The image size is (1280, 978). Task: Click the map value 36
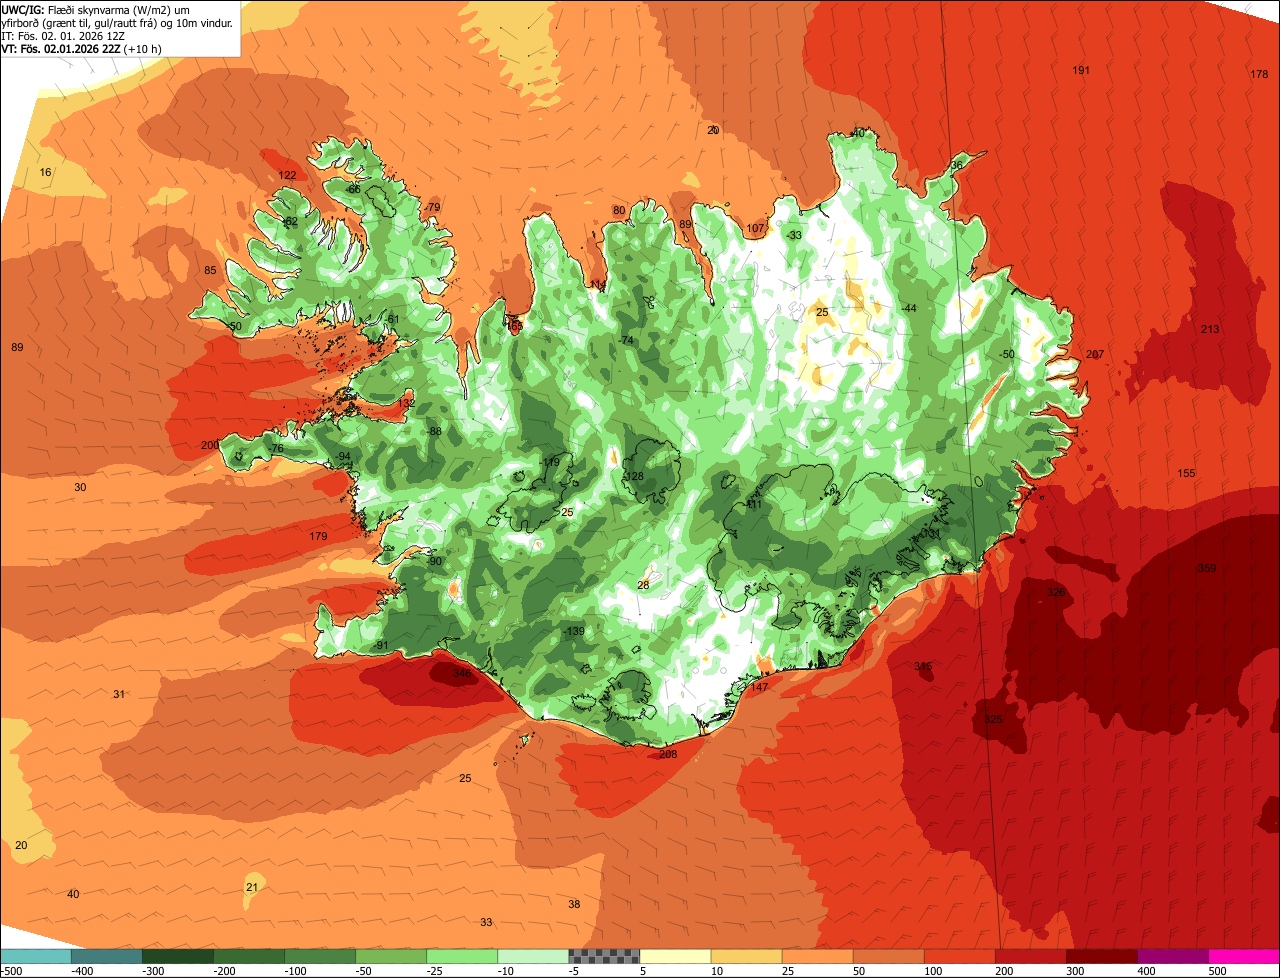coord(956,165)
